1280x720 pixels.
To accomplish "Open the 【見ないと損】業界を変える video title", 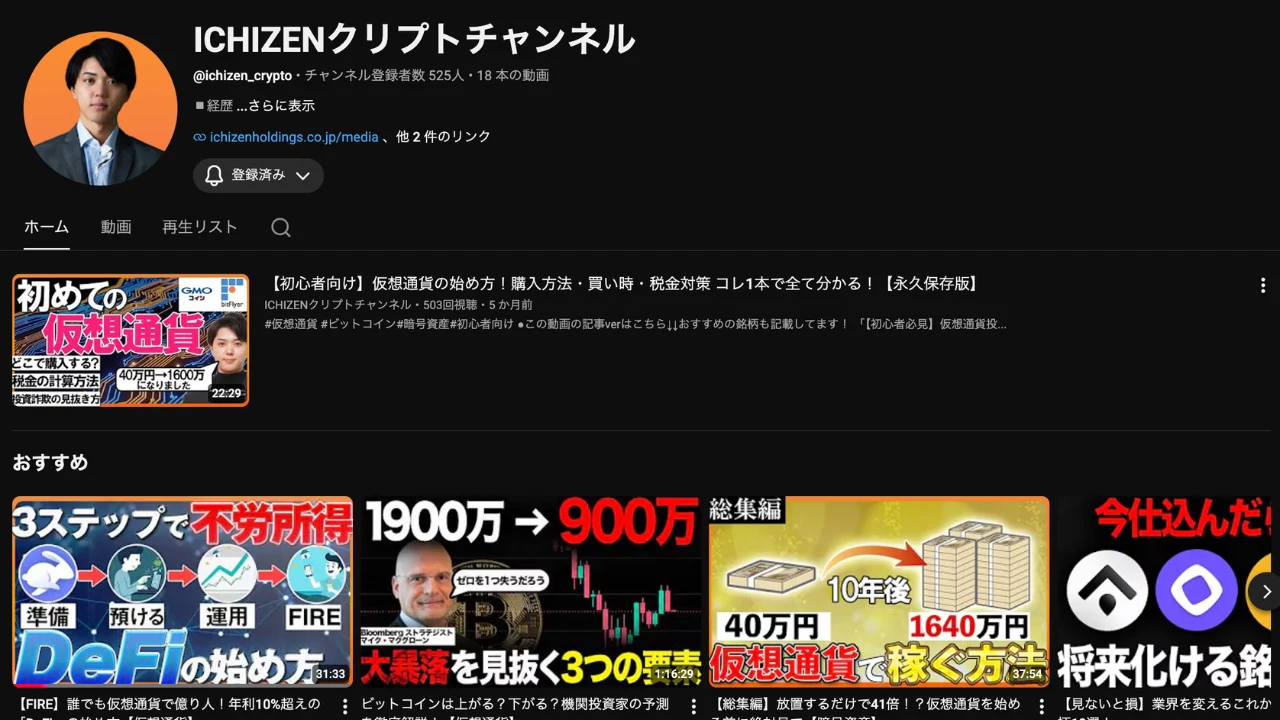I will tap(1165, 710).
